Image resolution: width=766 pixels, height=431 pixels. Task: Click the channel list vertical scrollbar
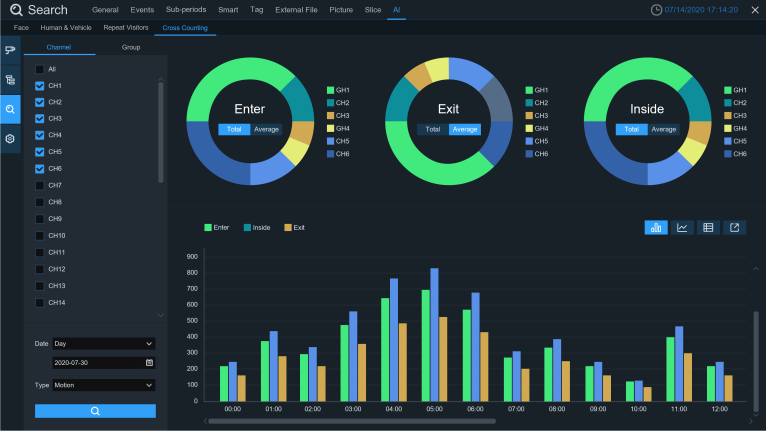click(x=161, y=132)
